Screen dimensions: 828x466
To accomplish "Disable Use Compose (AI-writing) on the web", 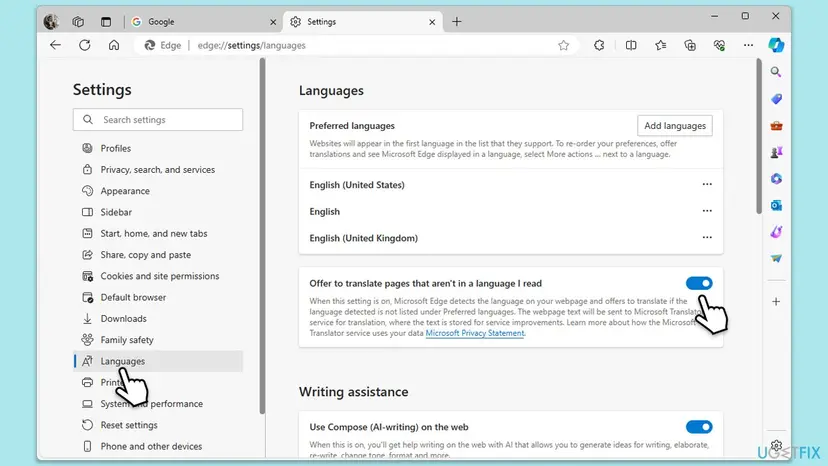I will pyautogui.click(x=699, y=427).
